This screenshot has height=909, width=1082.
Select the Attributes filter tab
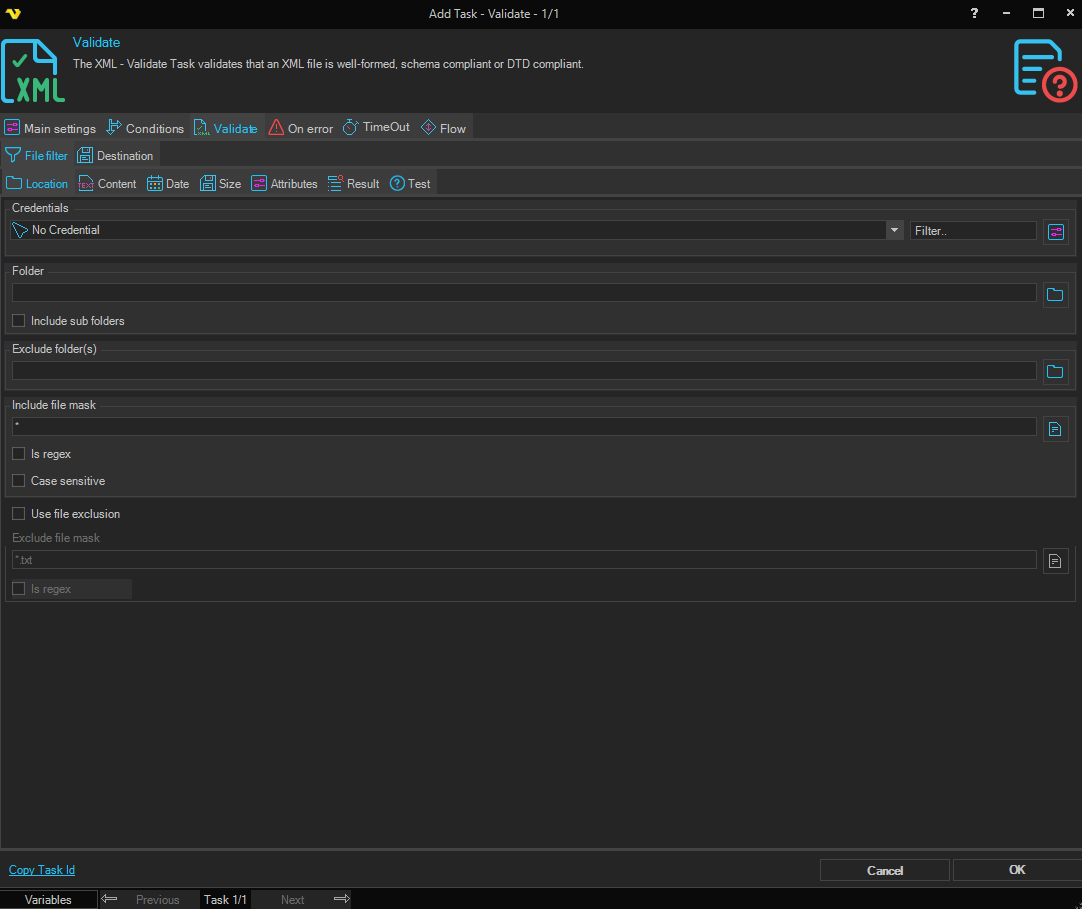[x=284, y=184]
